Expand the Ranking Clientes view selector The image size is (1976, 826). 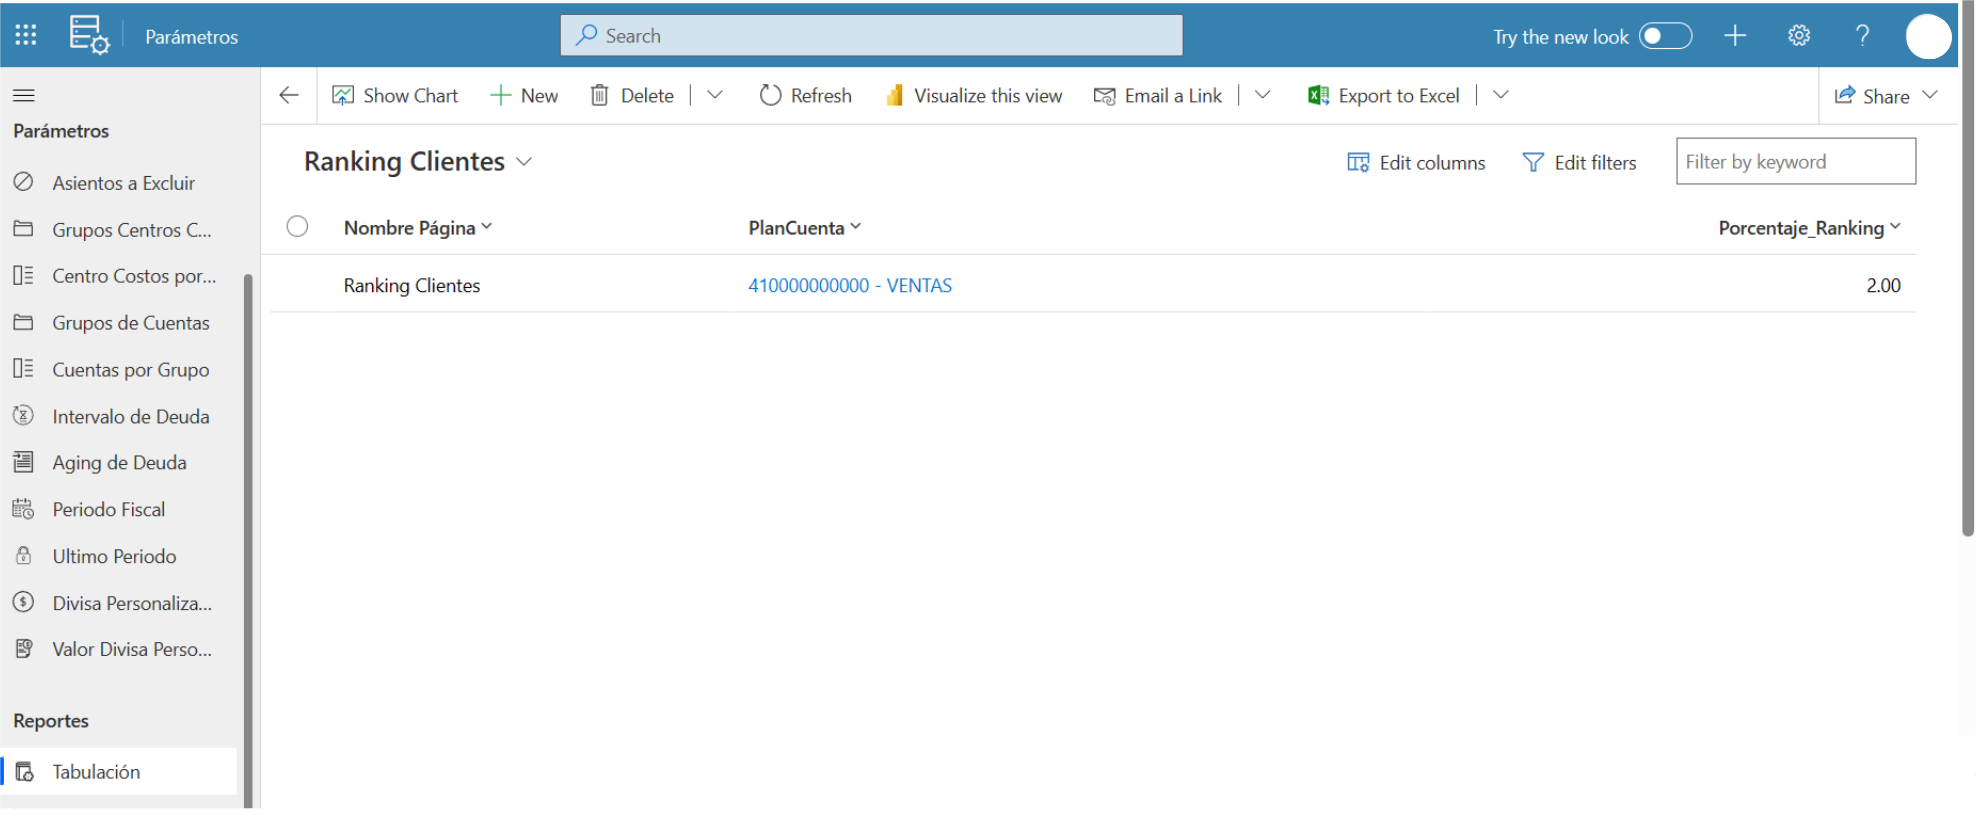(524, 162)
